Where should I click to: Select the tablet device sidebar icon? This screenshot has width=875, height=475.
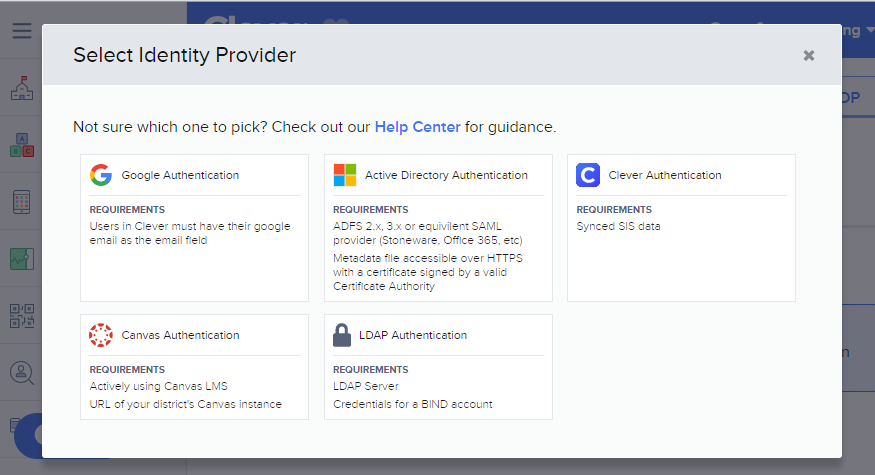22,202
